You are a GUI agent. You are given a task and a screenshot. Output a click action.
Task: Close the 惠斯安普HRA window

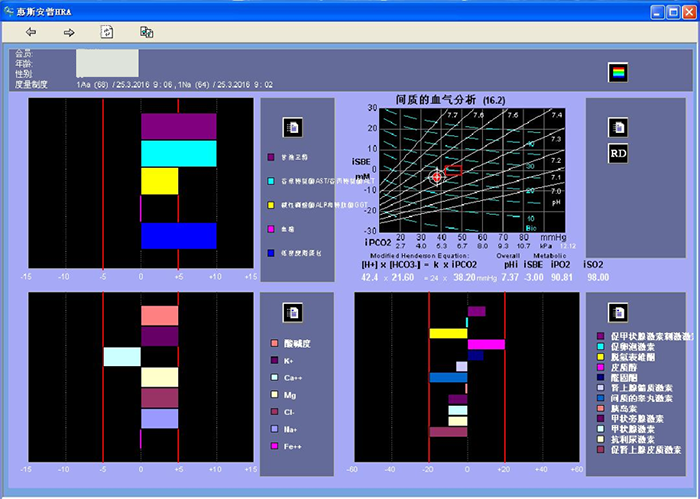coord(689,12)
